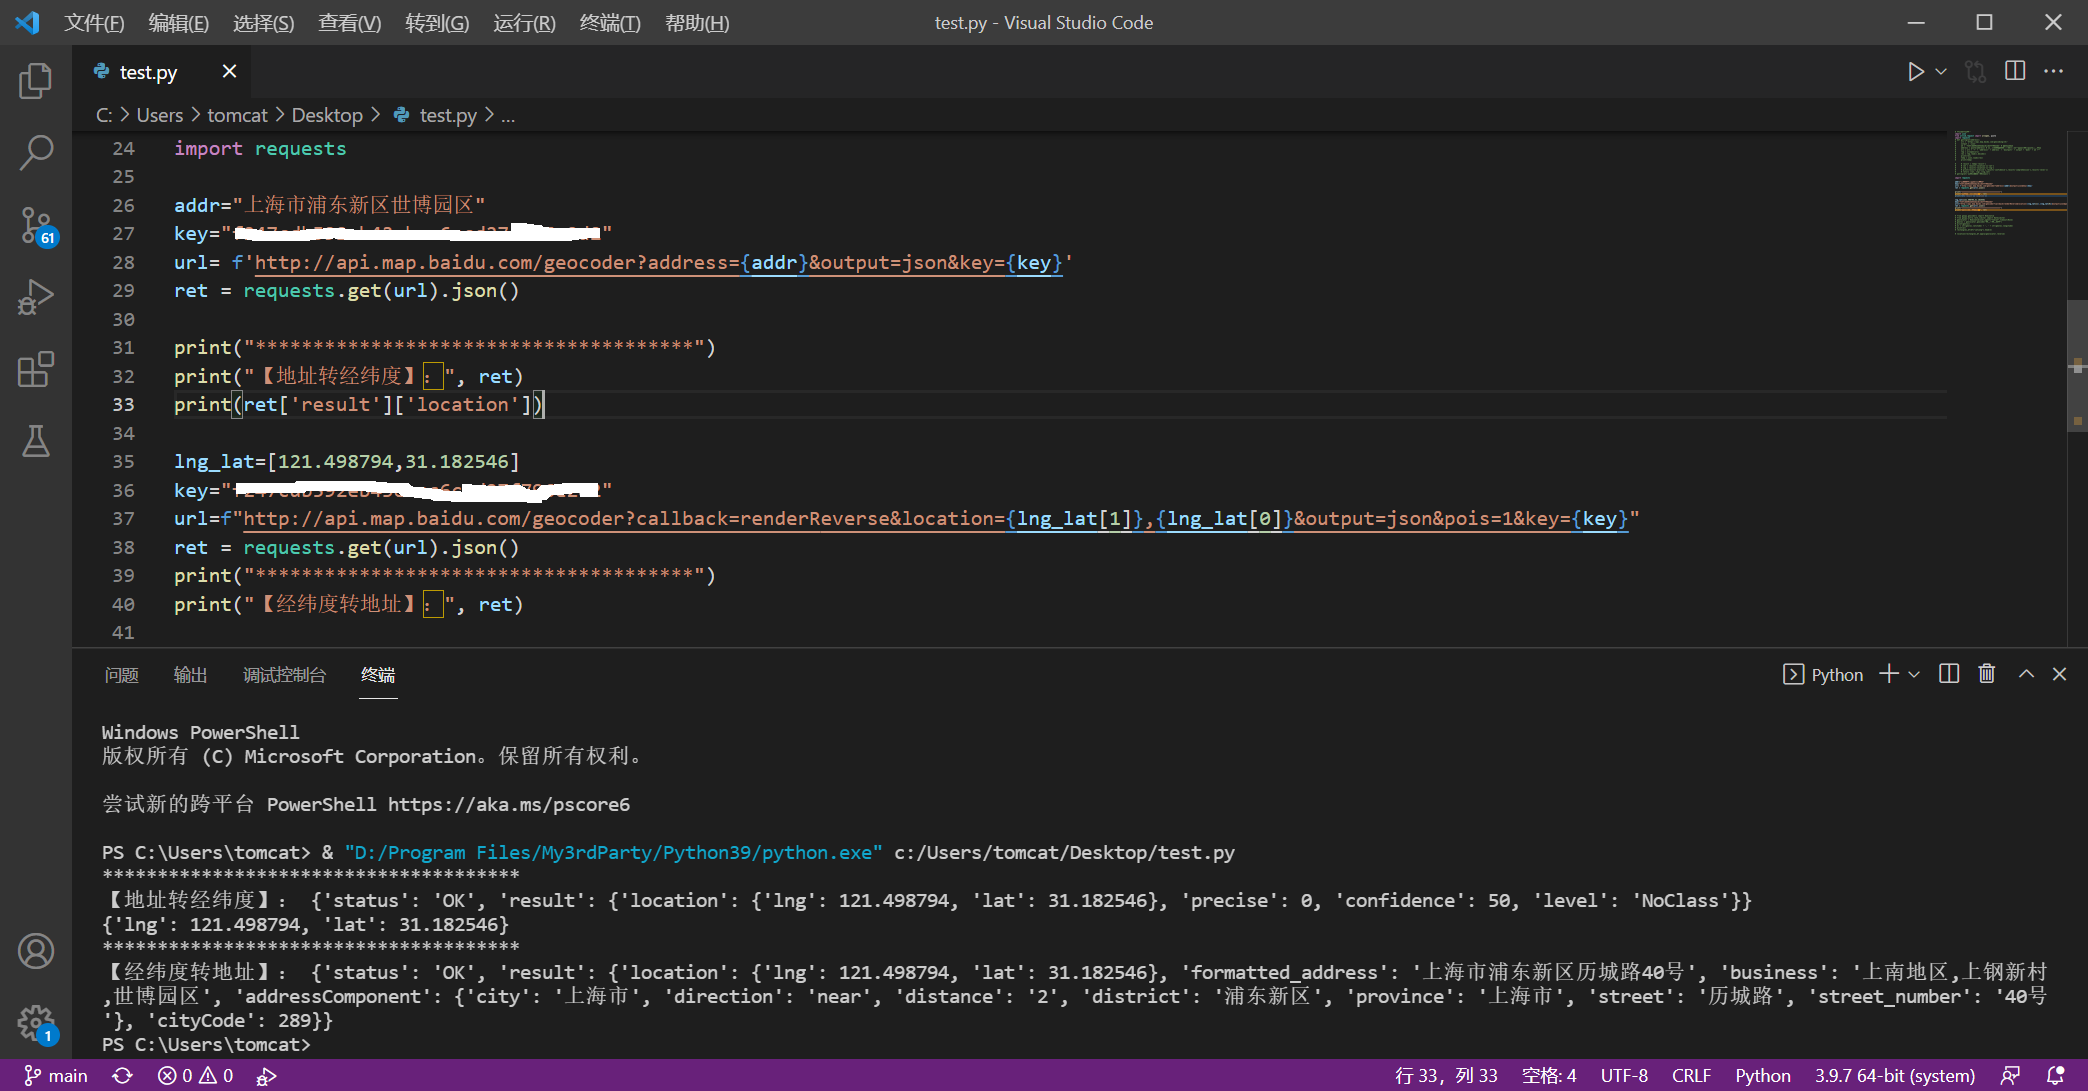Open the Extensions icon
The image size is (2088, 1091).
[36, 369]
